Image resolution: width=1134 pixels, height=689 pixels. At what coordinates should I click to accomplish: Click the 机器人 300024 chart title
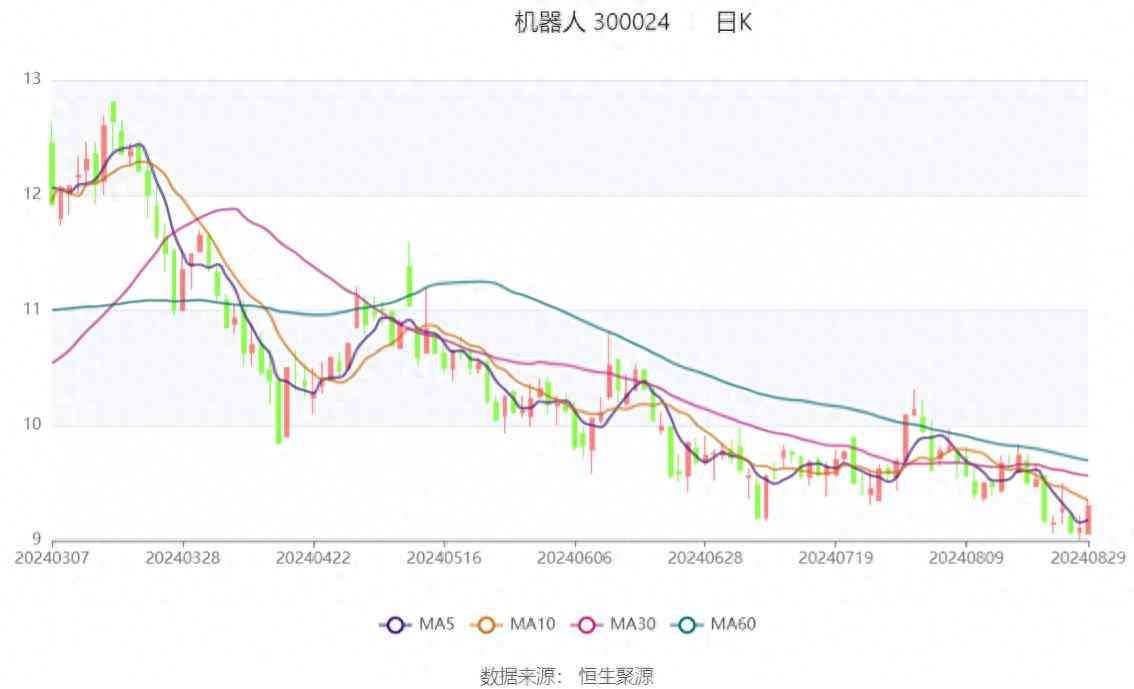pyautogui.click(x=592, y=22)
